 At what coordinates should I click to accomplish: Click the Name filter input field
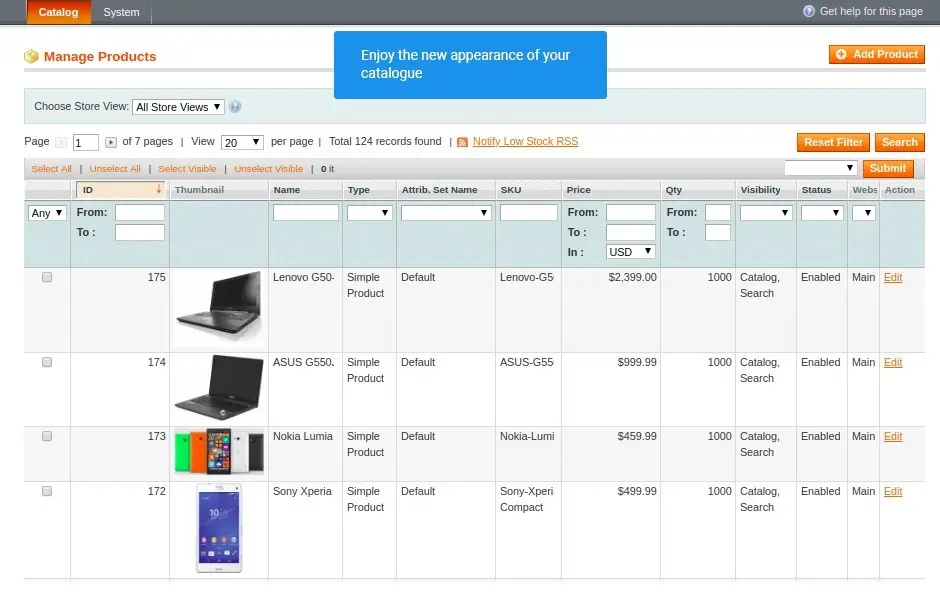[306, 212]
